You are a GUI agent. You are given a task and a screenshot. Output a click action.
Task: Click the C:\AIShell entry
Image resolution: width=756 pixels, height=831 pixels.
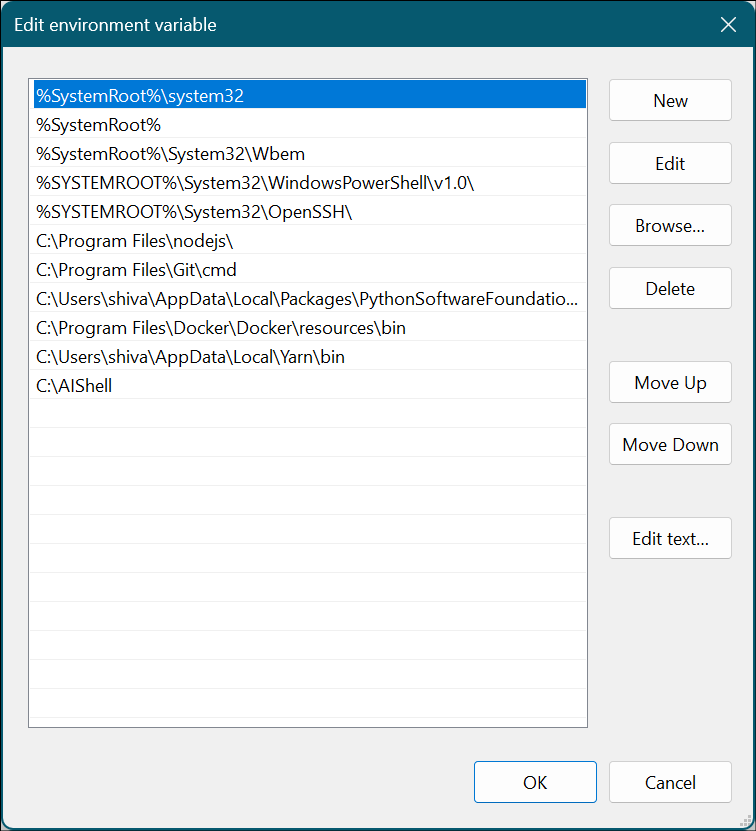coord(74,386)
